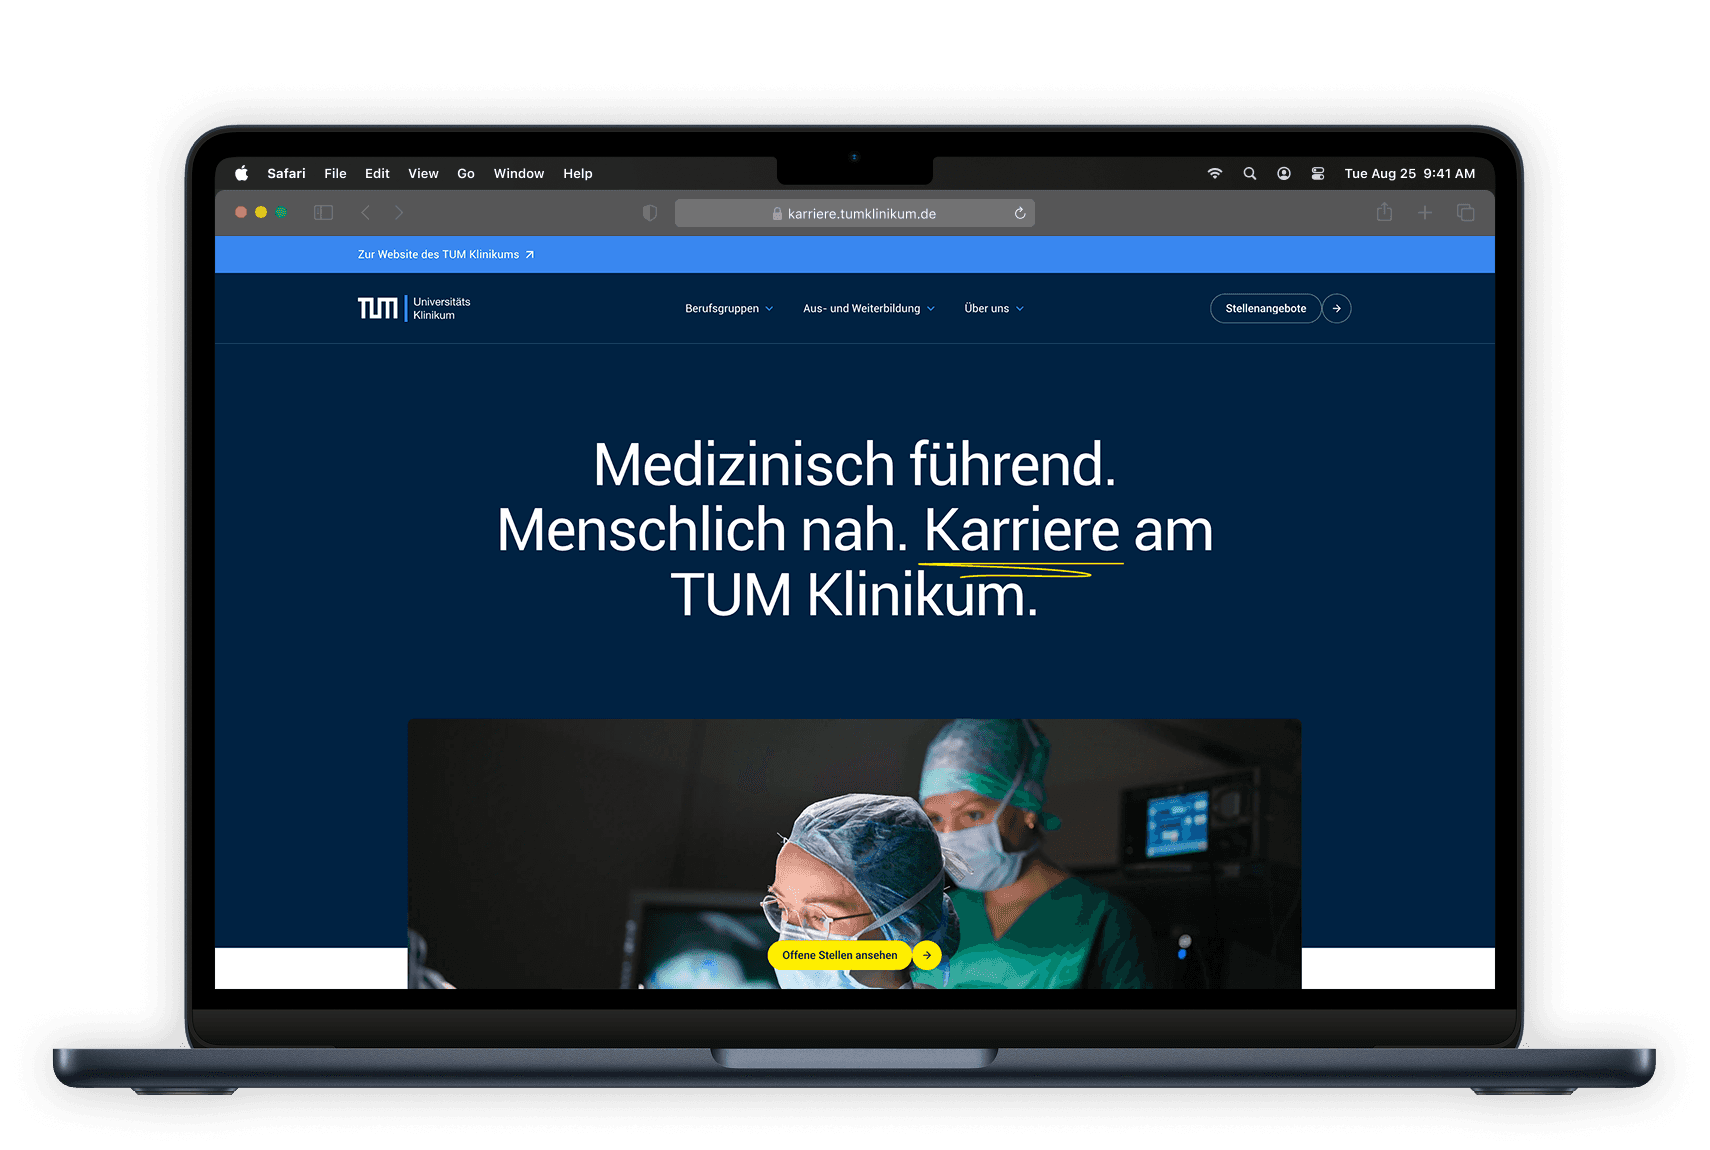This screenshot has width=1710, height=1150.
Task: Open the Apple menu
Action: click(241, 173)
